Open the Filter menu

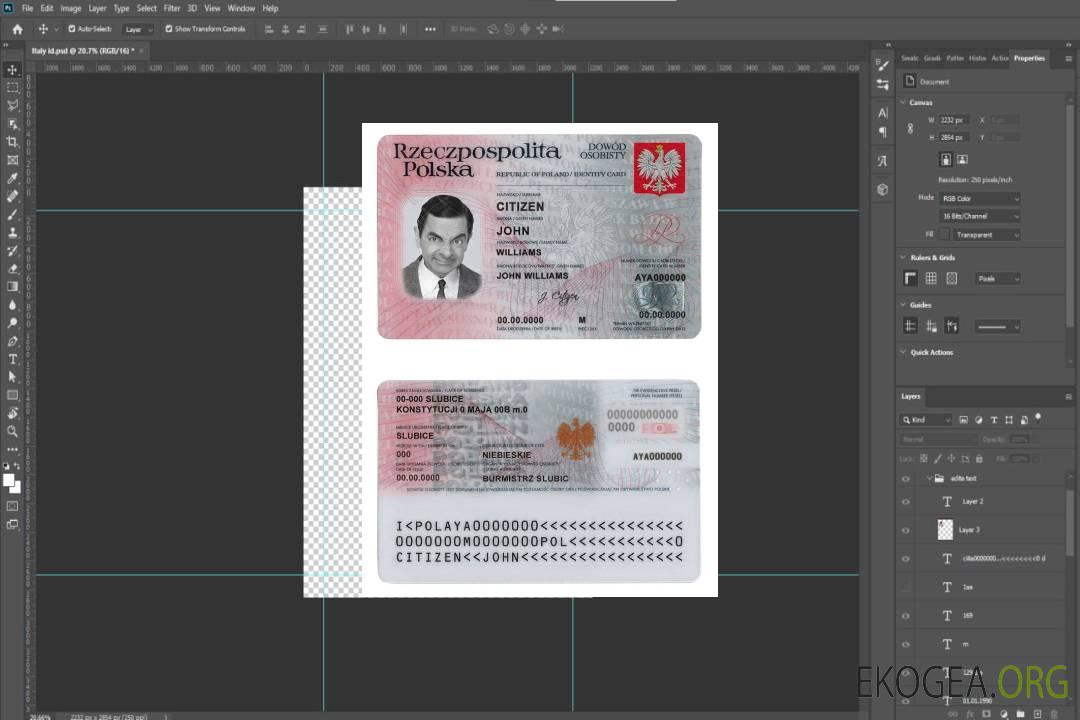coord(172,8)
